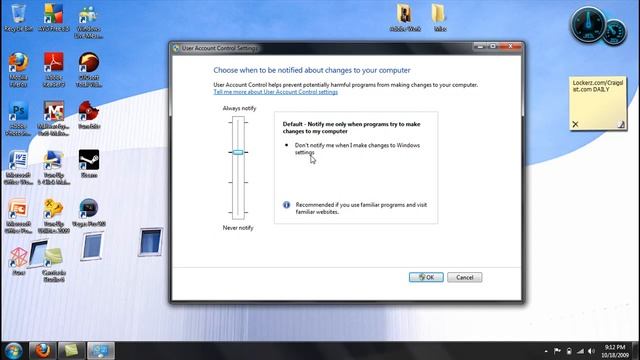Click OK to apply UAC settings

click(426, 277)
